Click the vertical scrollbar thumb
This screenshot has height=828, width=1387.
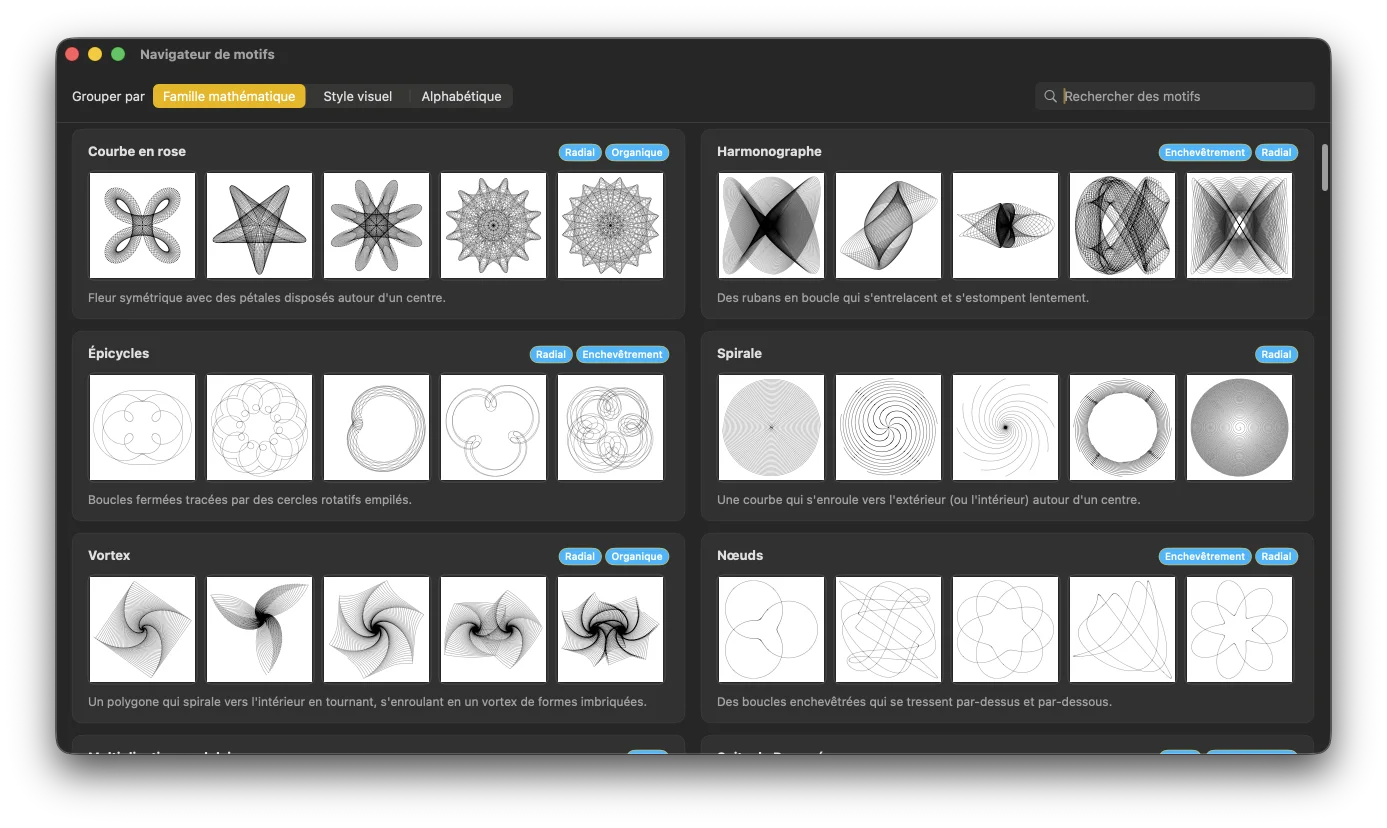[1325, 167]
